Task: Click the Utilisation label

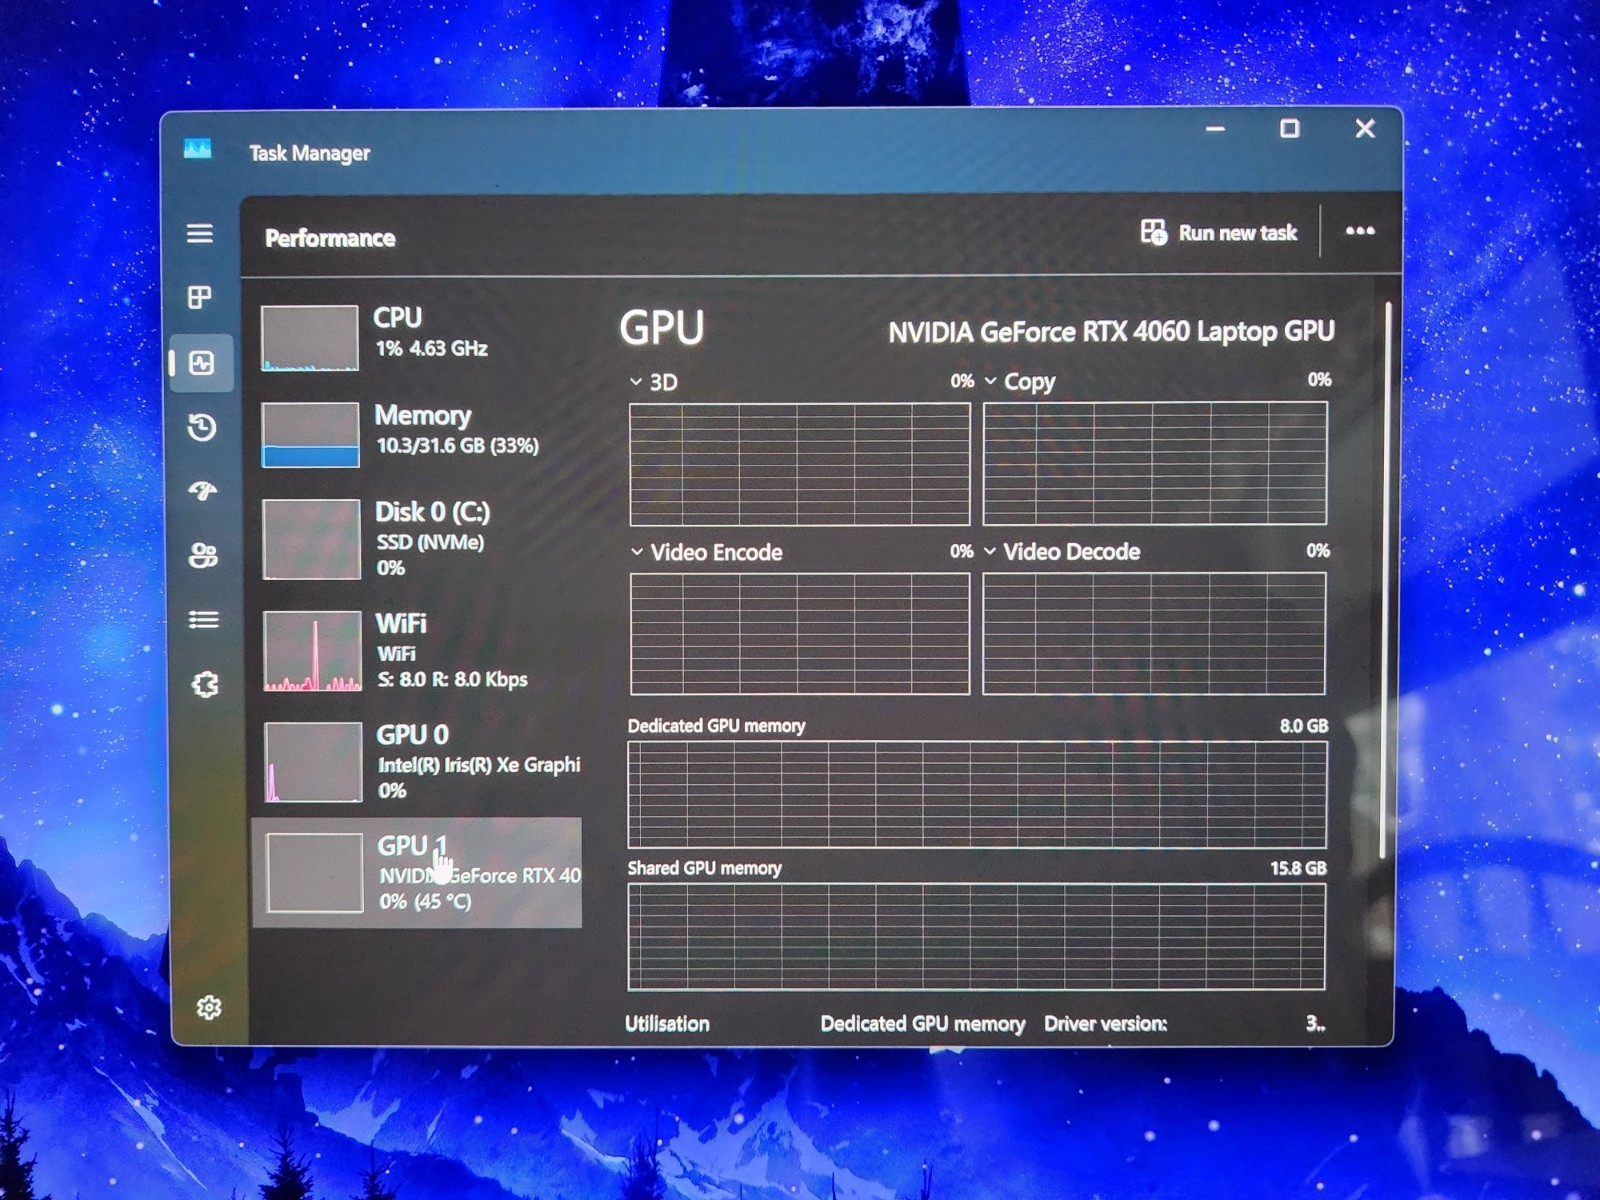Action: [667, 1024]
